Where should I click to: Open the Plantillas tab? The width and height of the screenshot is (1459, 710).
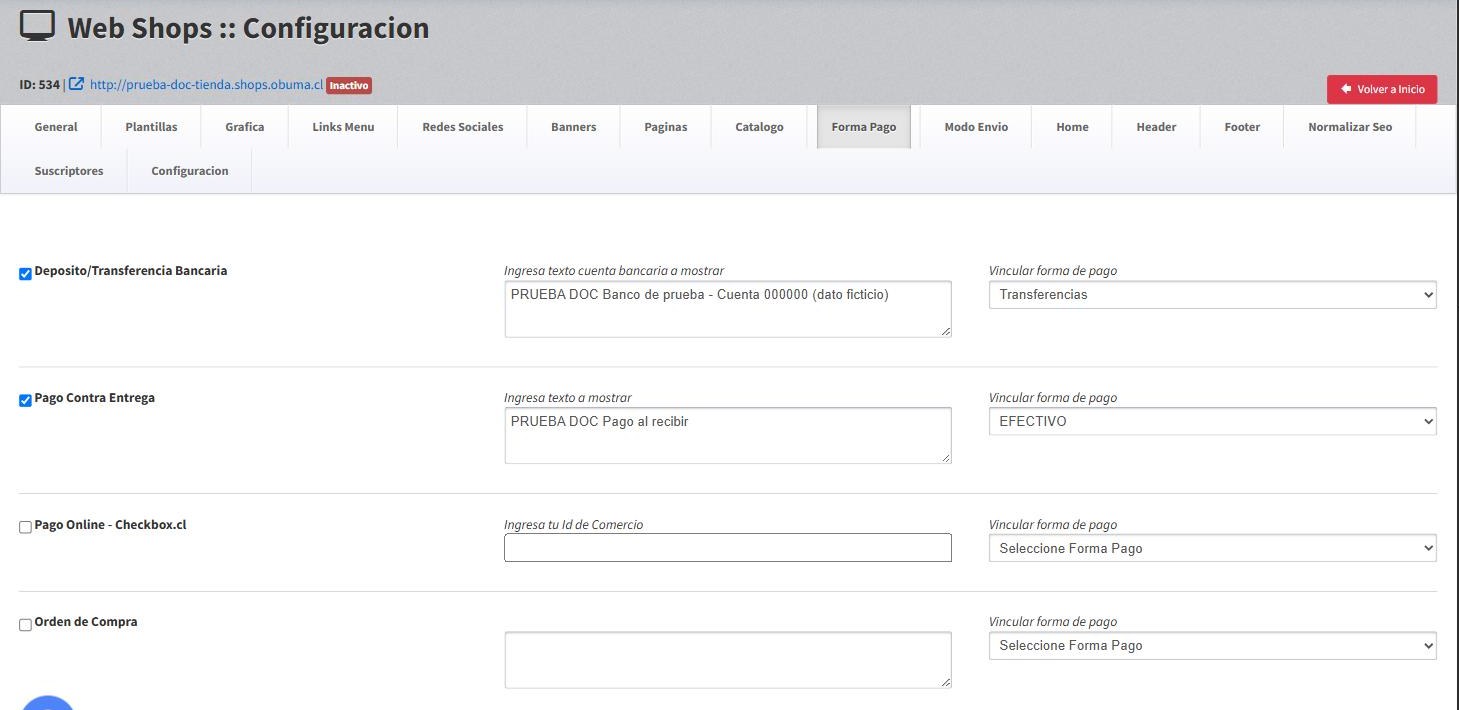(x=151, y=127)
